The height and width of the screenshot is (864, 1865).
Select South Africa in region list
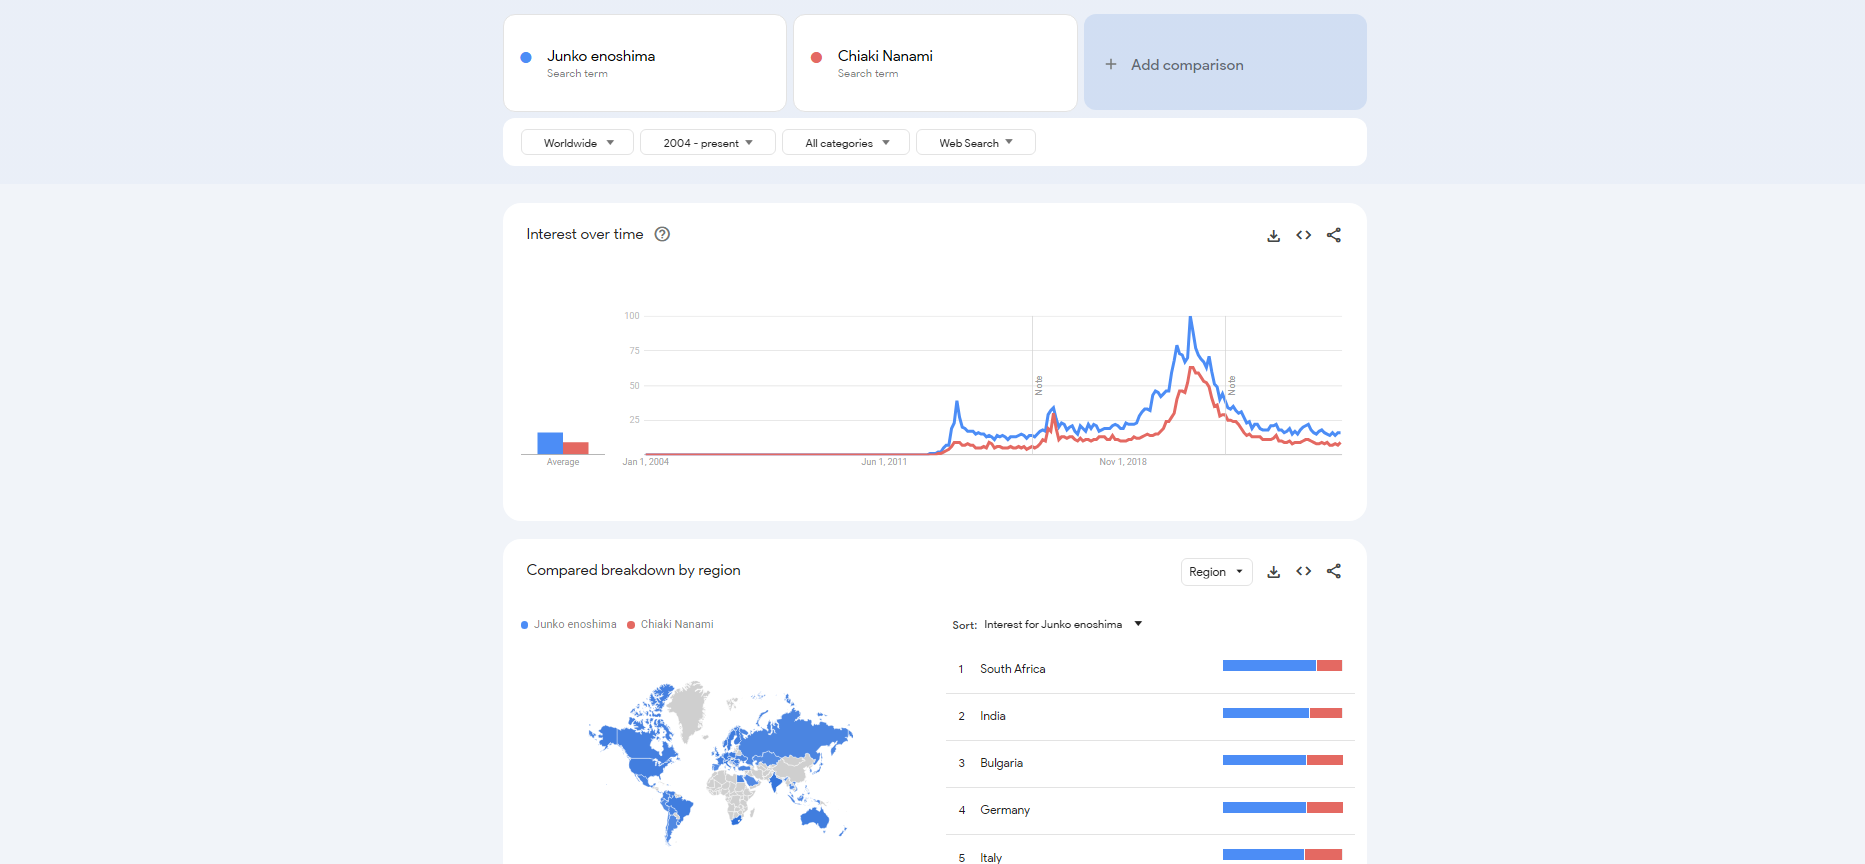point(1012,669)
